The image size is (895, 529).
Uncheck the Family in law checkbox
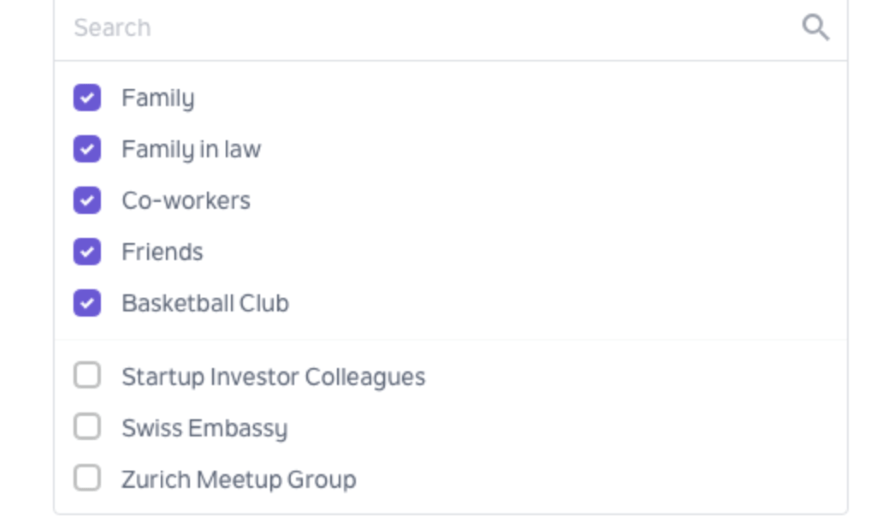pyautogui.click(x=87, y=149)
